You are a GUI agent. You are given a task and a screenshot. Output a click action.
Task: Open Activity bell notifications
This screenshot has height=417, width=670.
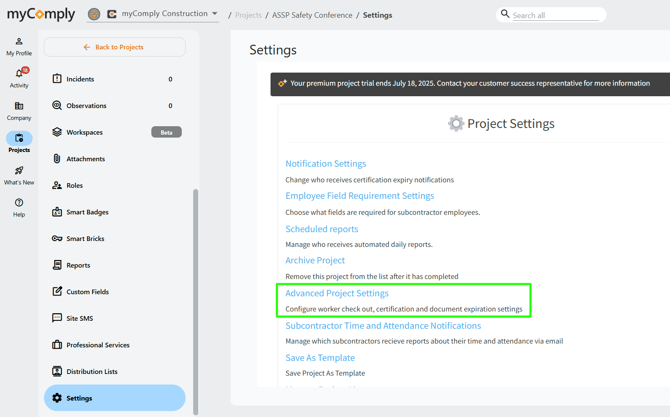tap(19, 78)
